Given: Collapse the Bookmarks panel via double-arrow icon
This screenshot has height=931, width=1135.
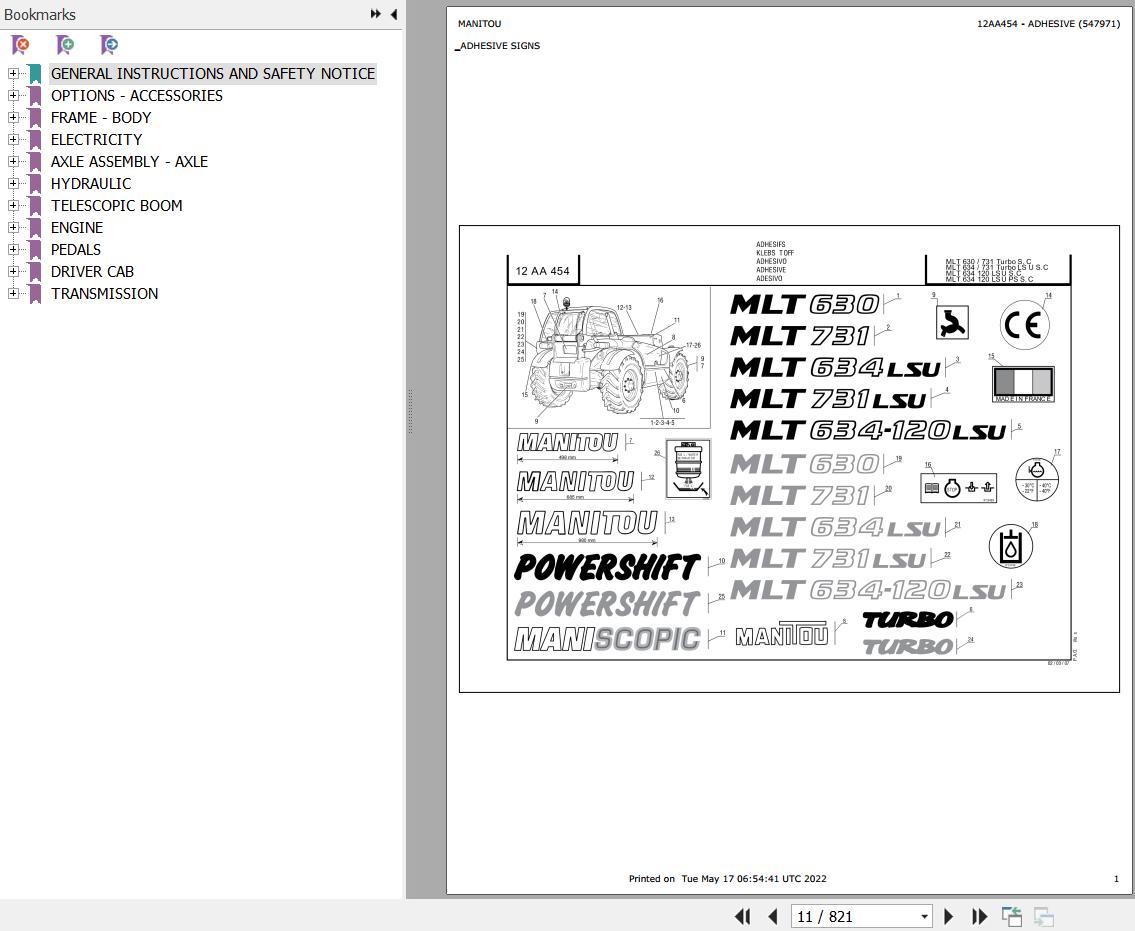Looking at the screenshot, I should (374, 14).
